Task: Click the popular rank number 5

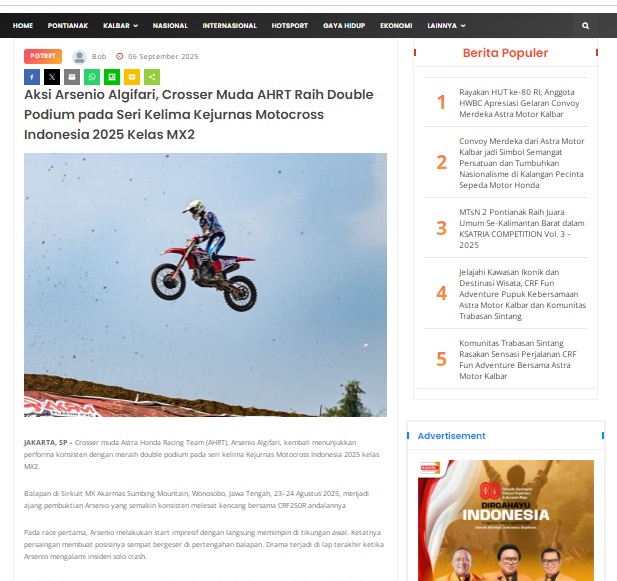Action: 441,359
